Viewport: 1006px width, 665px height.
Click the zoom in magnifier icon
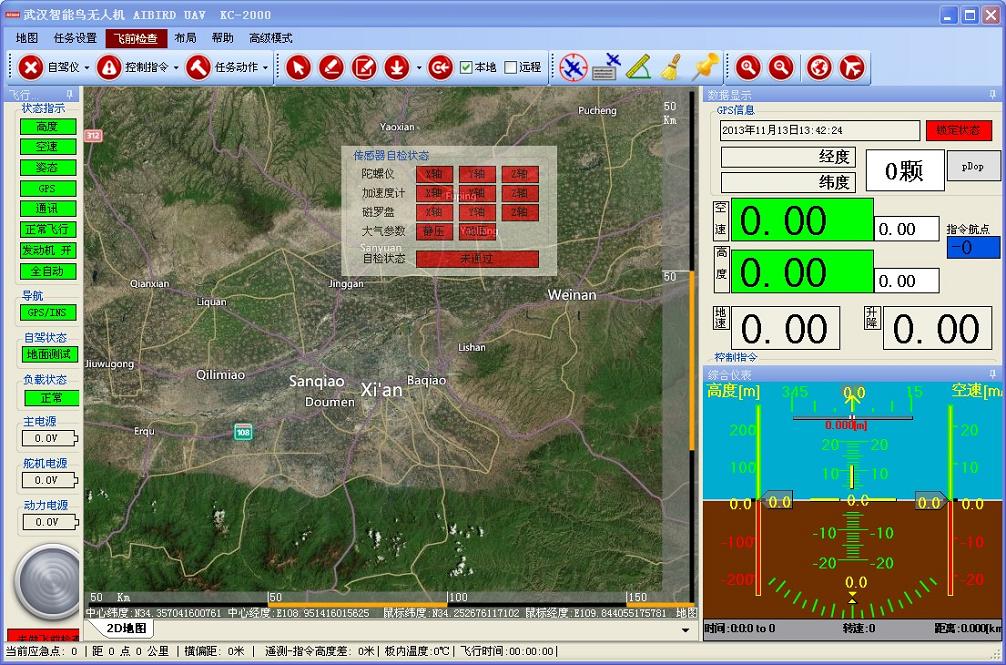(x=748, y=67)
